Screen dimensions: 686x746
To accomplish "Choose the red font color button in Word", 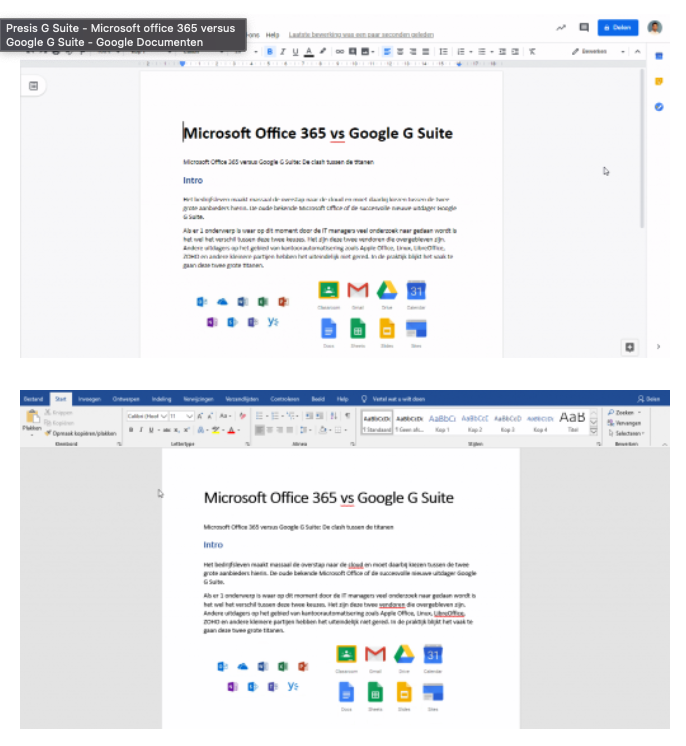I will click(x=232, y=430).
